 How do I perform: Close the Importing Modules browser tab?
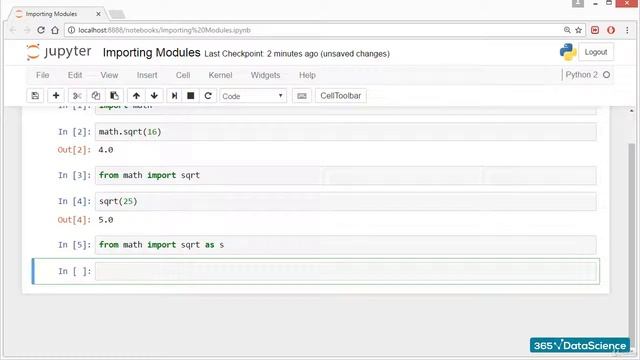tap(98, 14)
